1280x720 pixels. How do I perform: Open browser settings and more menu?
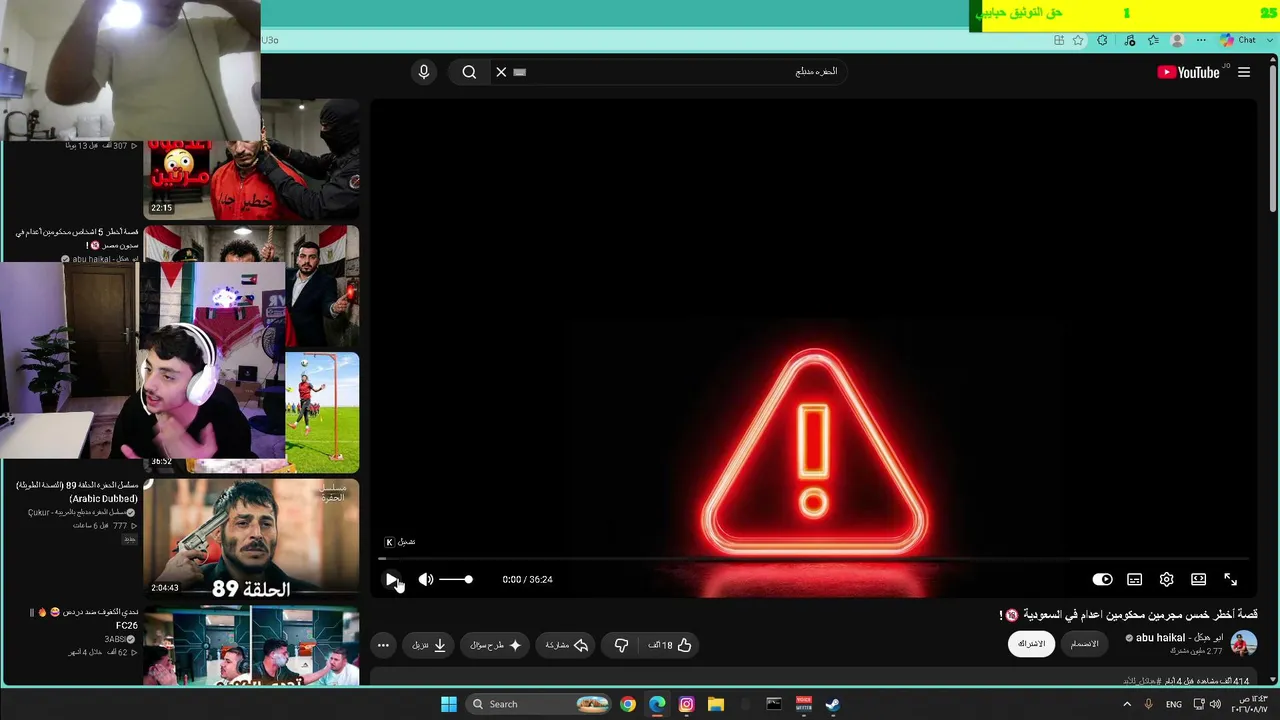[1200, 40]
